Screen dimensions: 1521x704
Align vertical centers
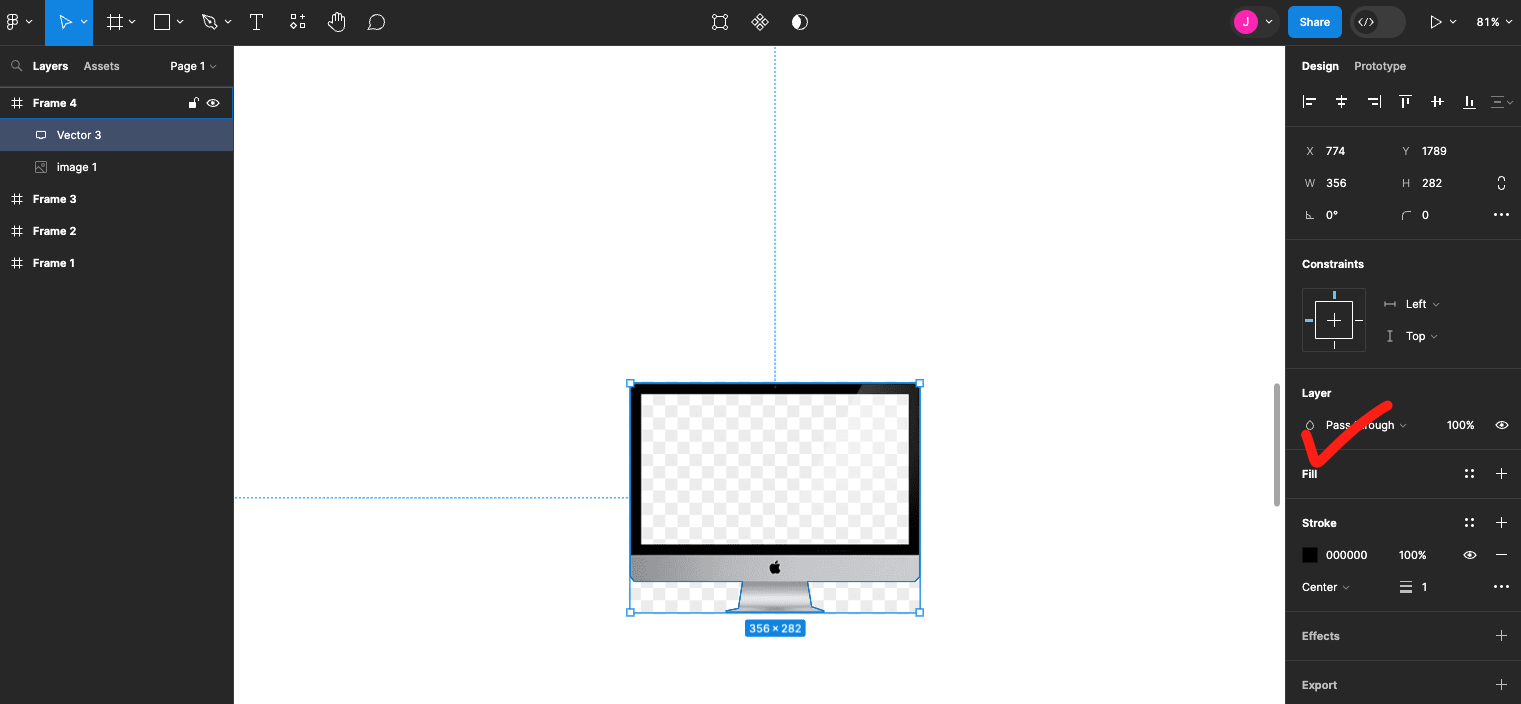coord(1437,101)
